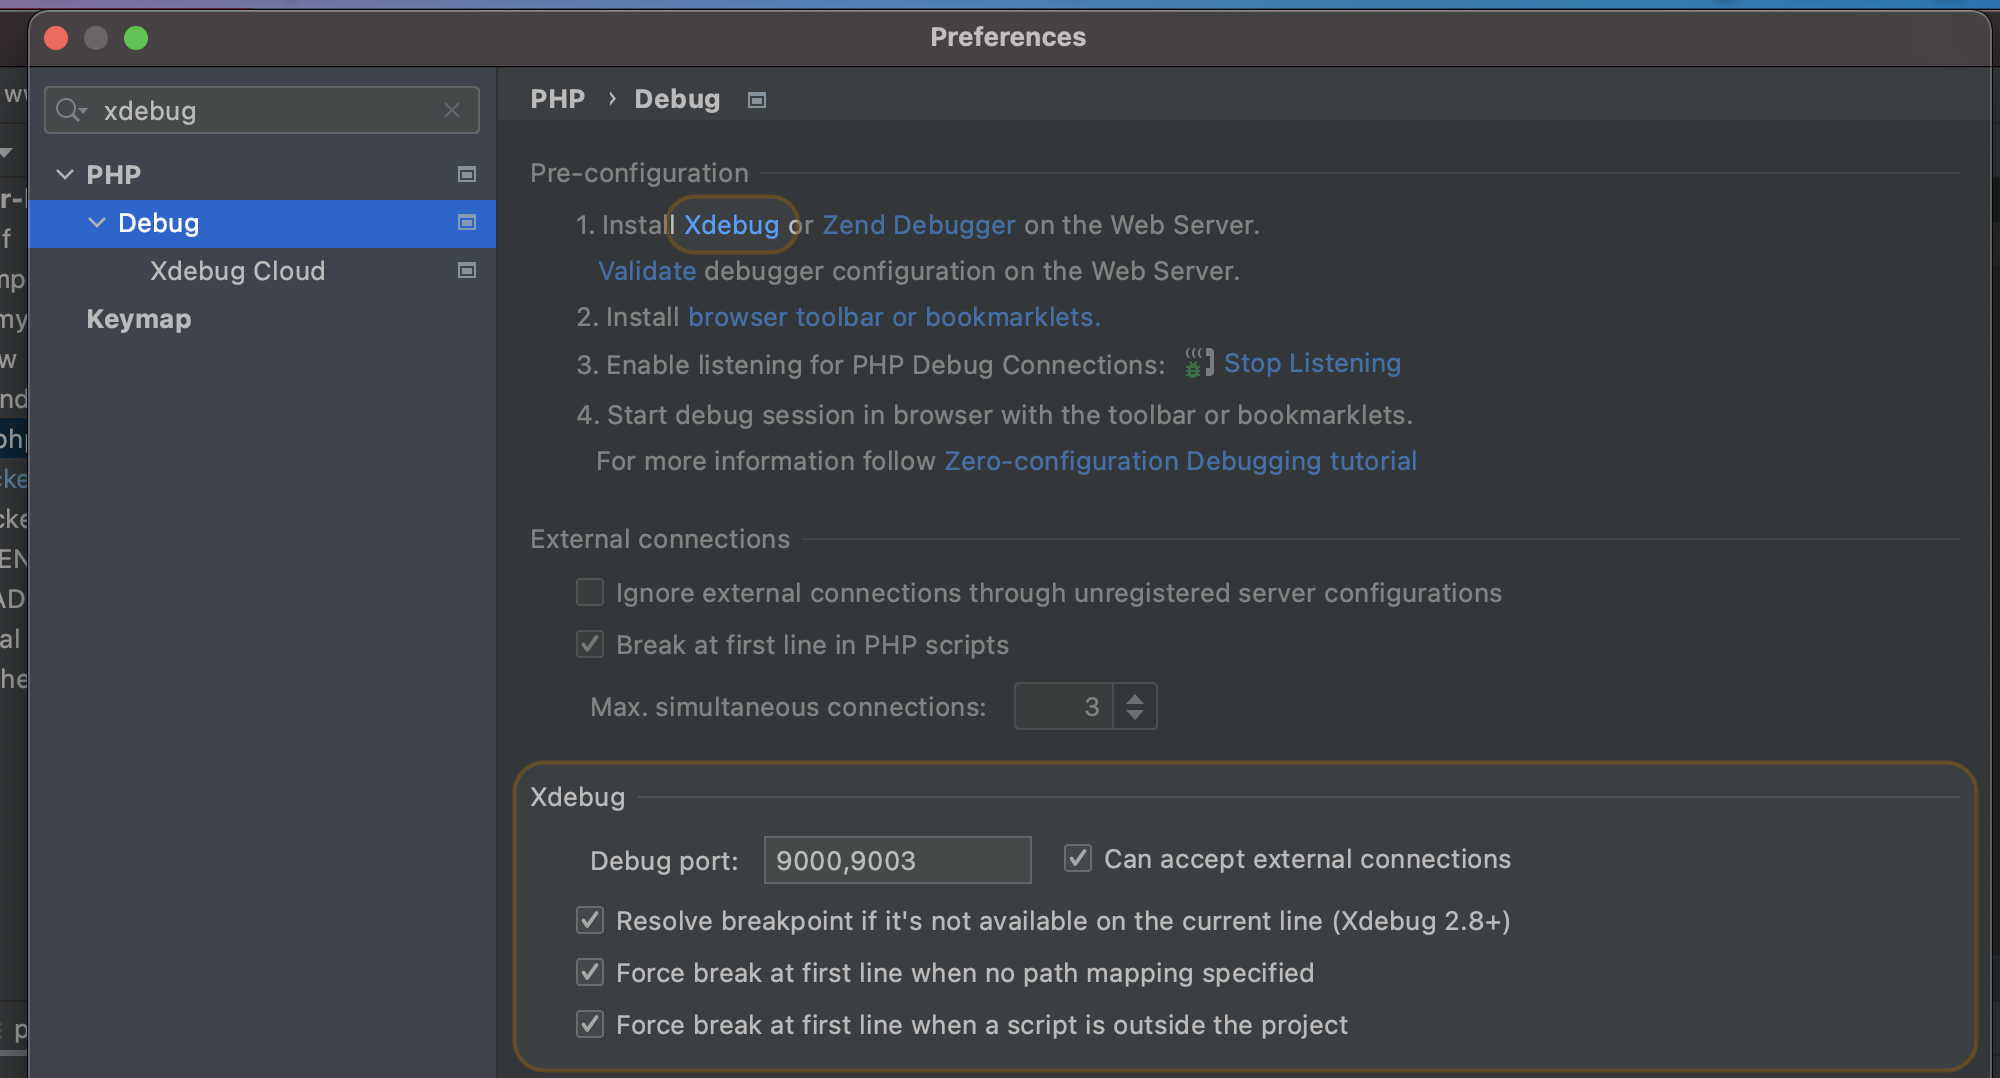
Task: Click project settings icon beside Debug breadcrumb
Action: coord(757,100)
